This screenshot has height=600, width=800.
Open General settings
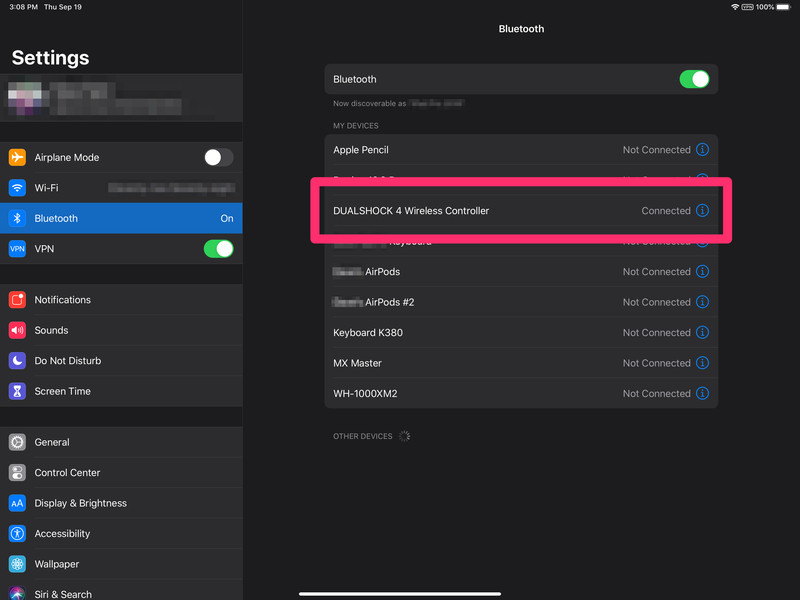(x=121, y=442)
